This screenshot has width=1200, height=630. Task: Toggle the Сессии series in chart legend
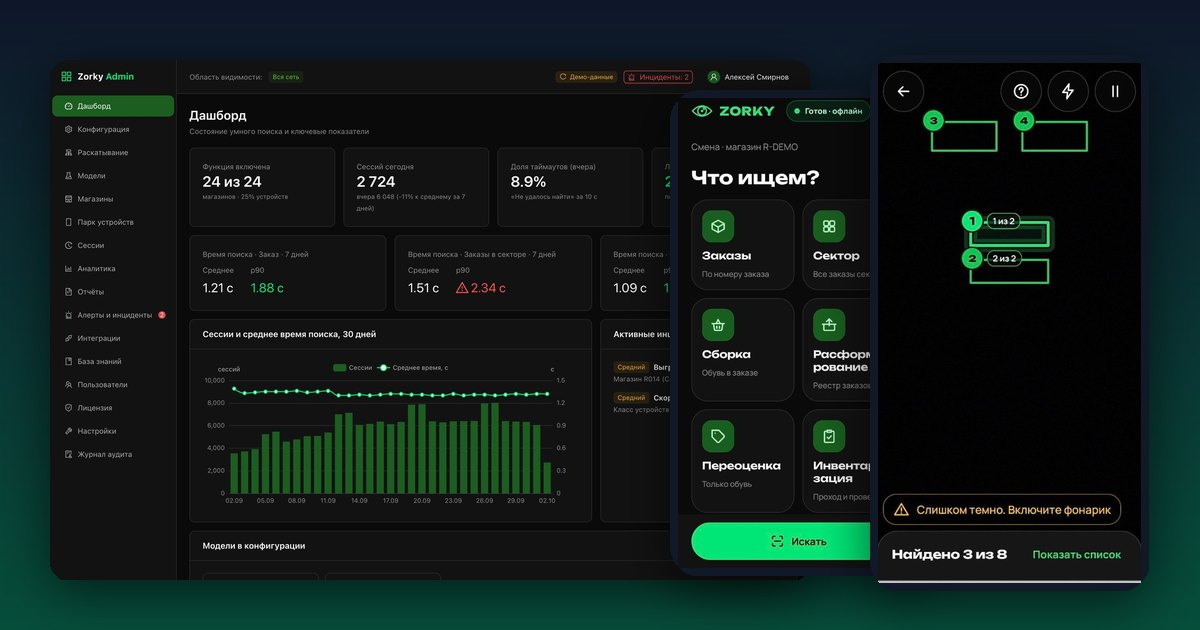352,368
